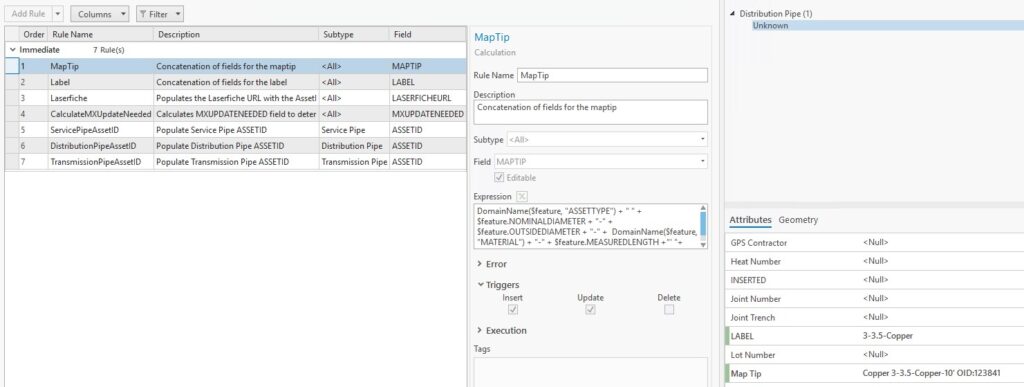
Task: Click the Lot Number attribute row
Action: point(874,355)
